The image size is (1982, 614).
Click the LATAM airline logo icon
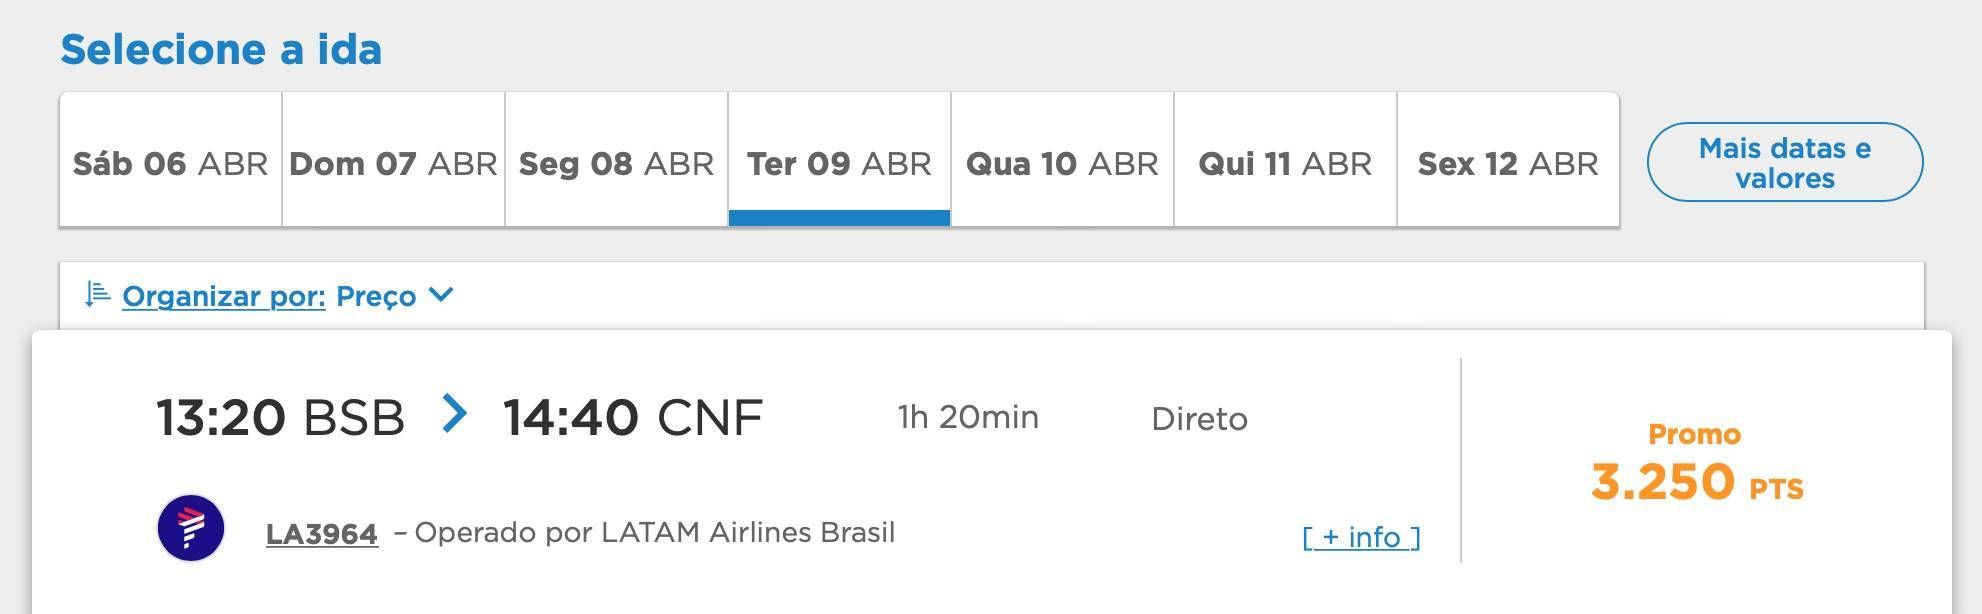pos(191,528)
